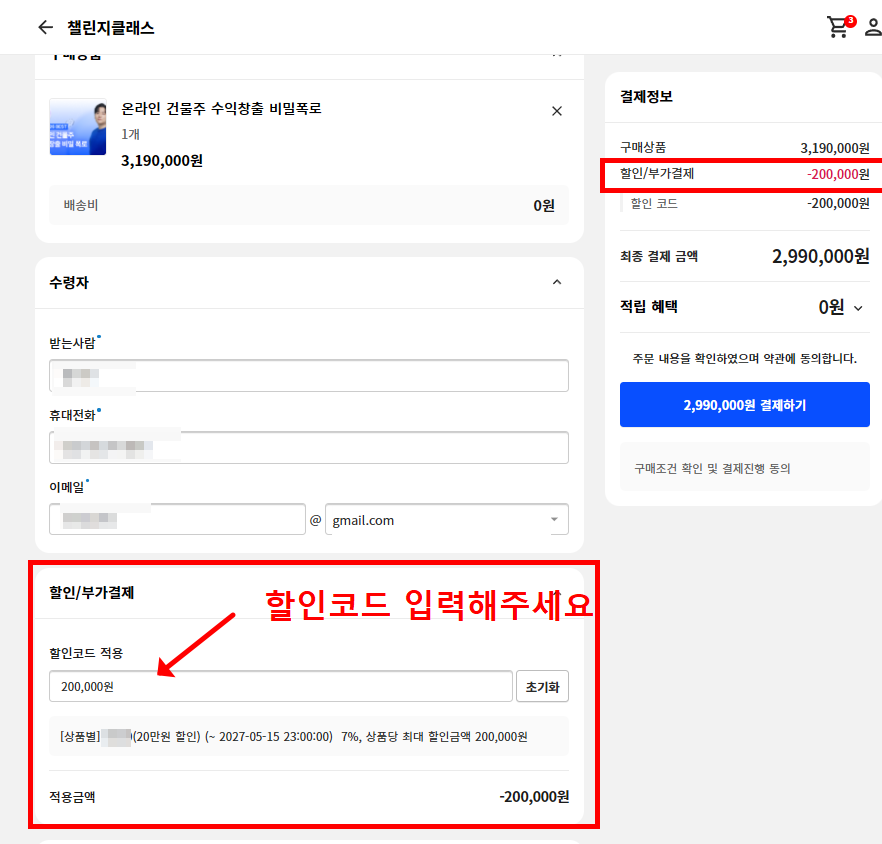Click the 휴대전화 phone input field
Screen dimensions: 882x844
coord(309,447)
